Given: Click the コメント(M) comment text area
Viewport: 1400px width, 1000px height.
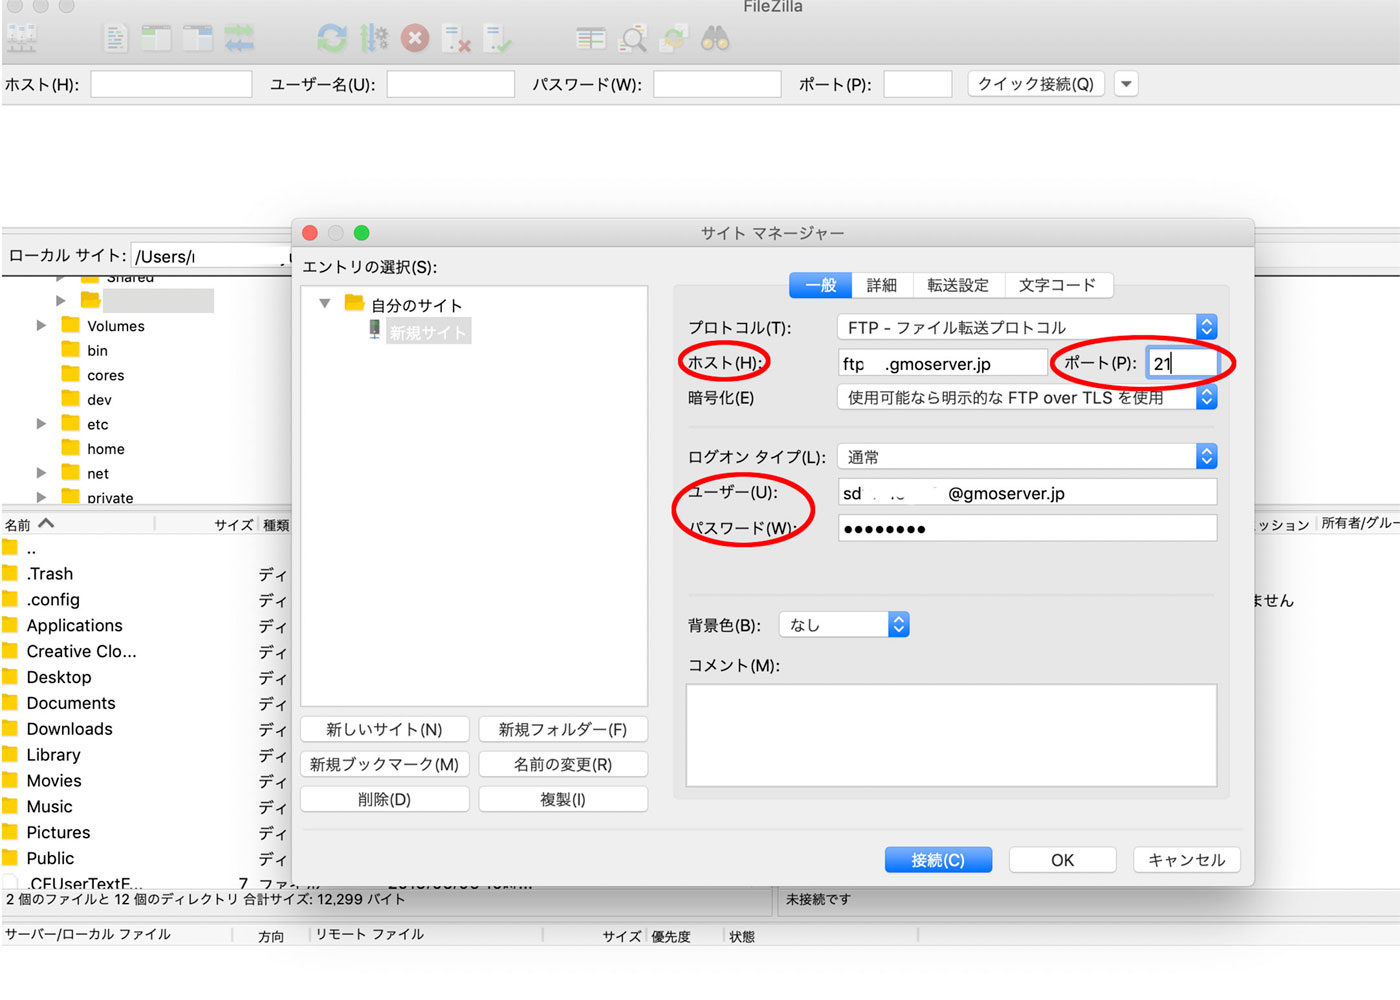Looking at the screenshot, I should (x=951, y=735).
